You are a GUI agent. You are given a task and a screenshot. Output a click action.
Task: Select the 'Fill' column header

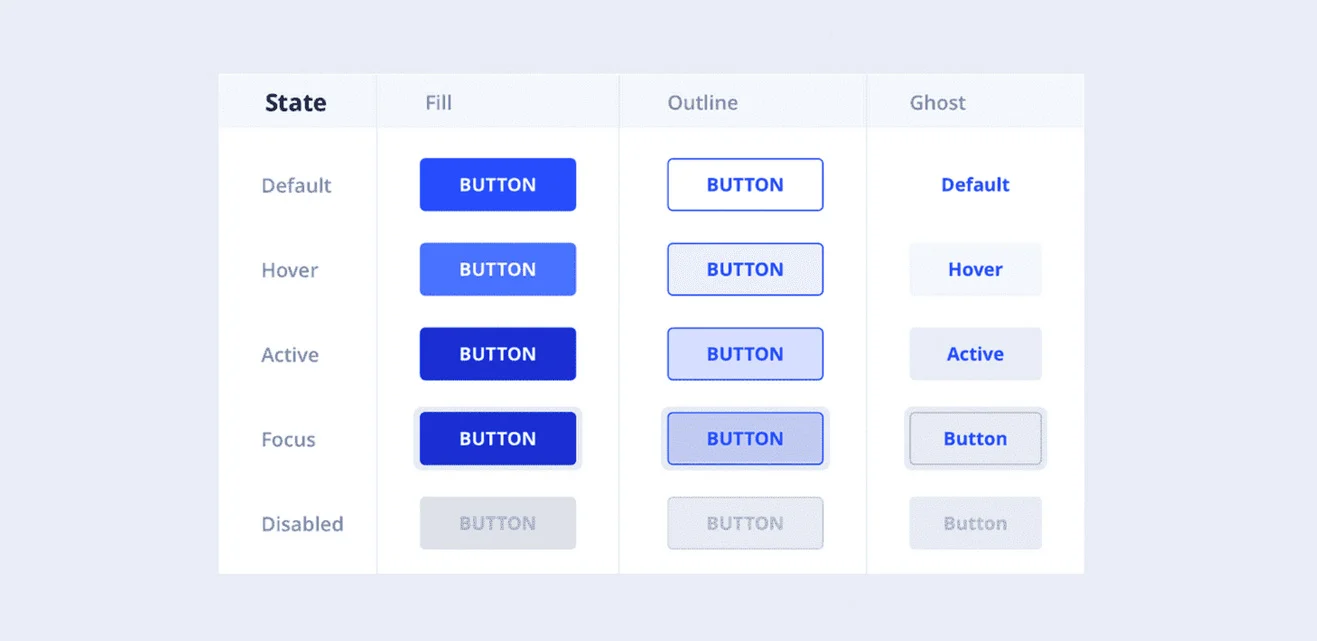[x=438, y=103]
